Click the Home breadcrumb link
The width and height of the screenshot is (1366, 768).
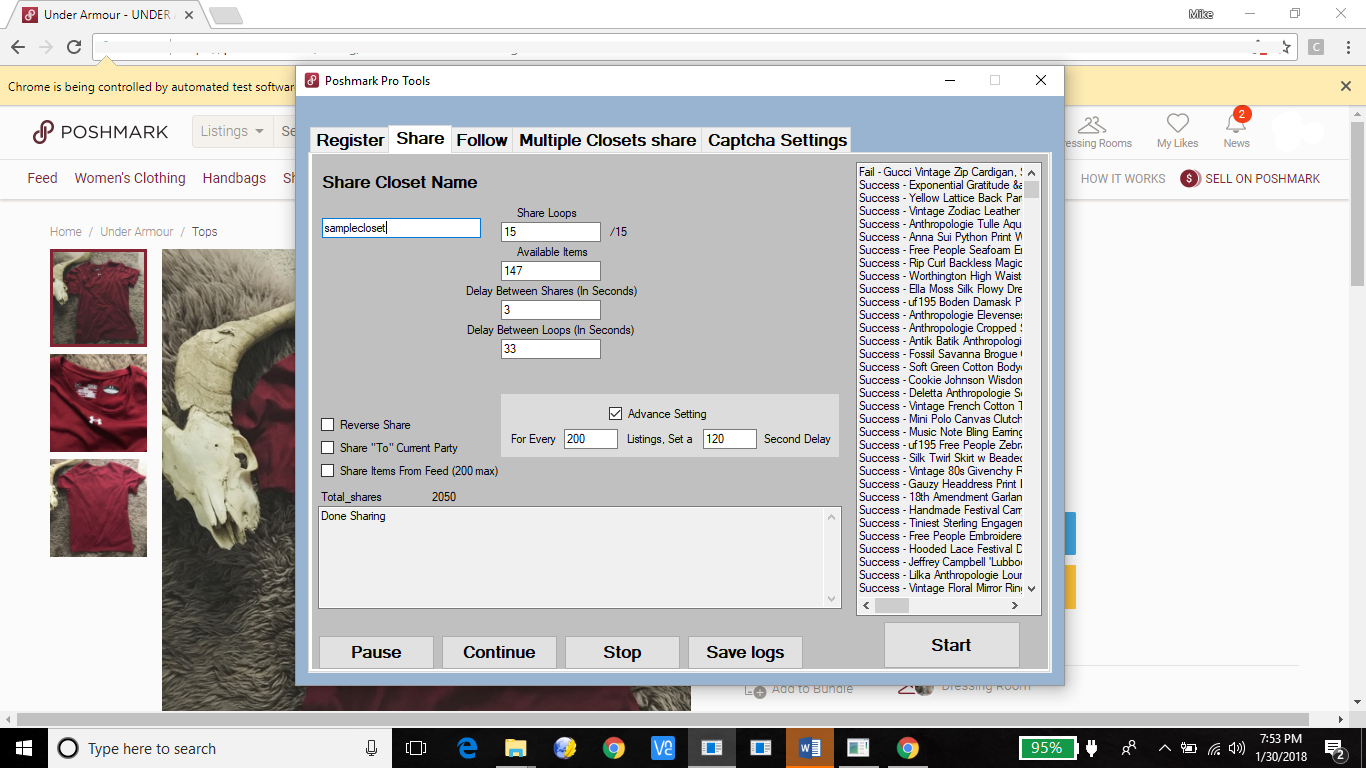(66, 231)
